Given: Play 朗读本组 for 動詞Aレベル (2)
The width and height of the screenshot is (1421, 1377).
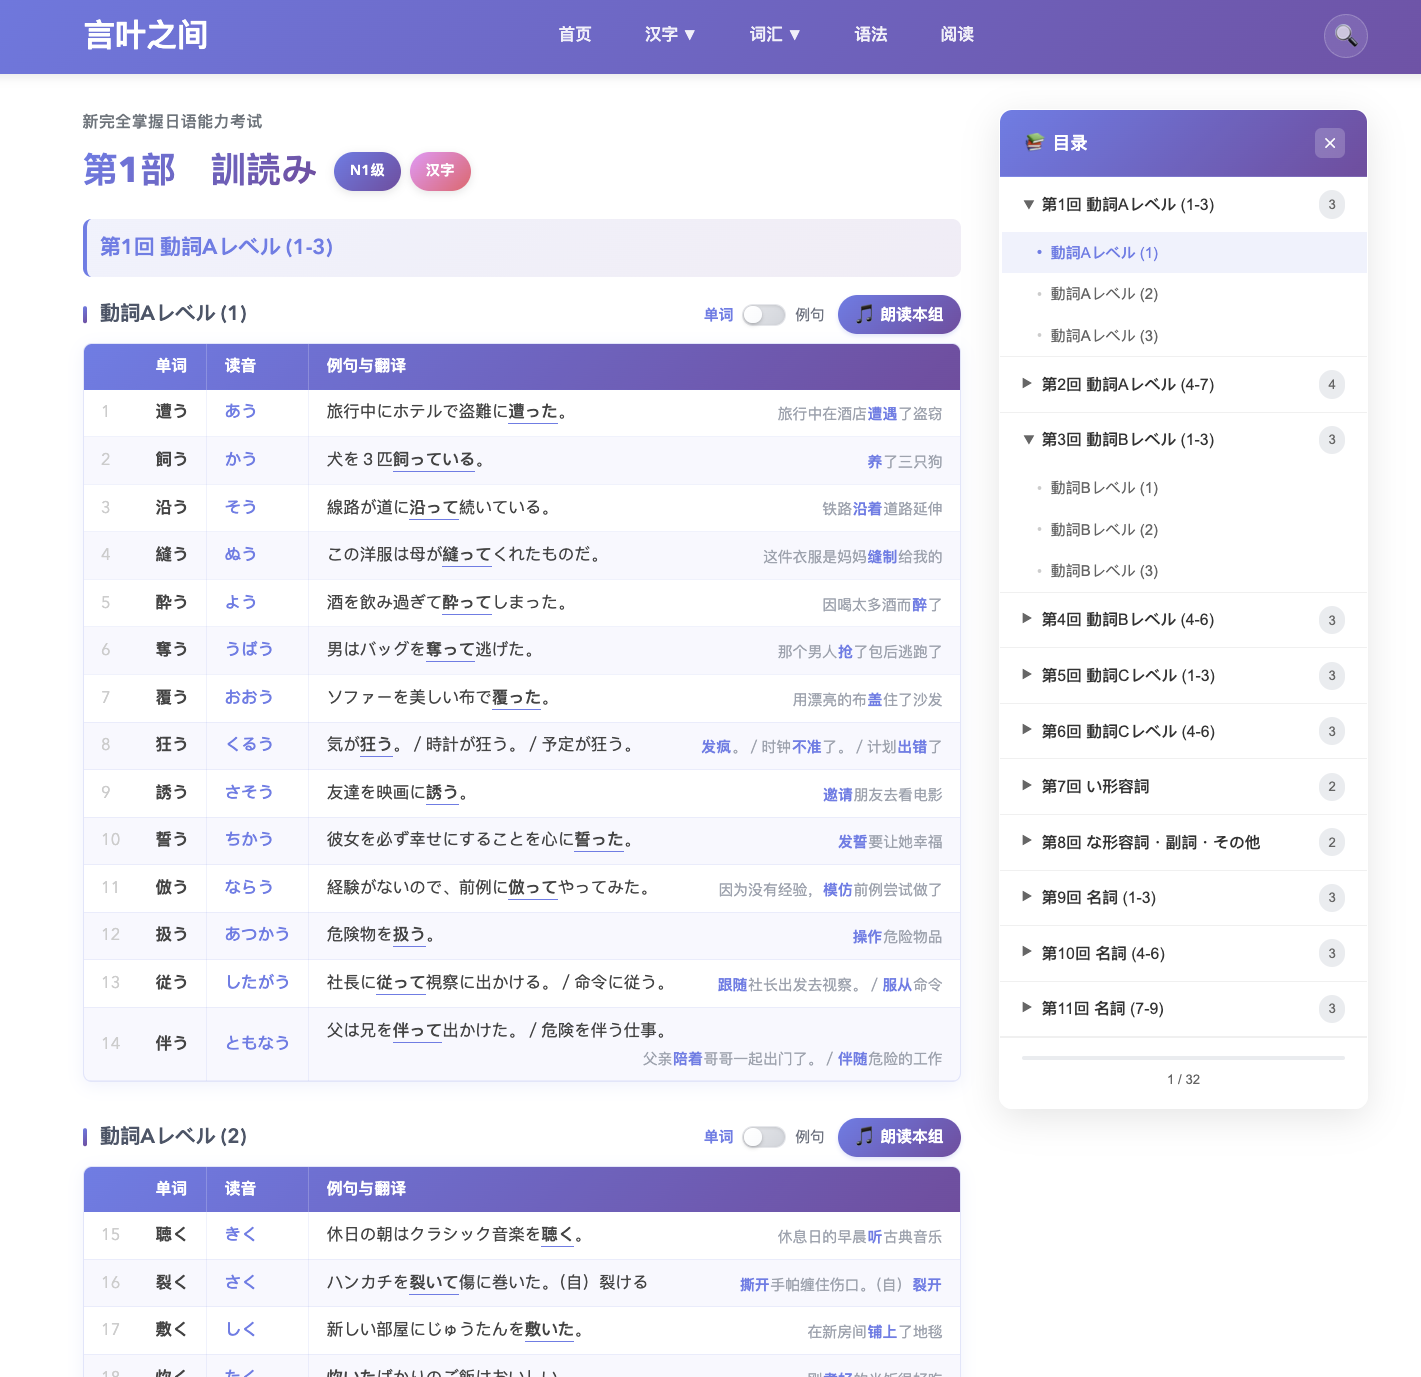Looking at the screenshot, I should click(899, 1137).
